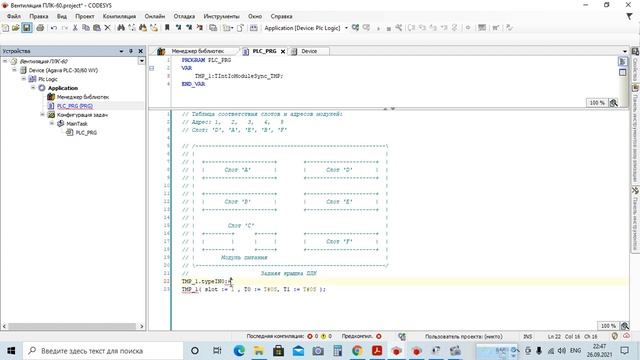Screen dimensions: 640x360
Task: Click the magnifier next to lower 100 %
Action: pyautogui.click(x=624, y=326)
